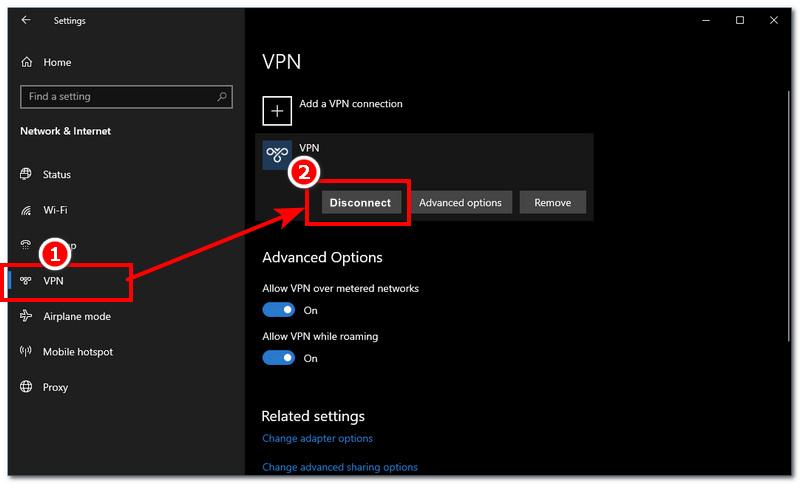
Task: Open Change adapter options link
Action: click(x=317, y=439)
